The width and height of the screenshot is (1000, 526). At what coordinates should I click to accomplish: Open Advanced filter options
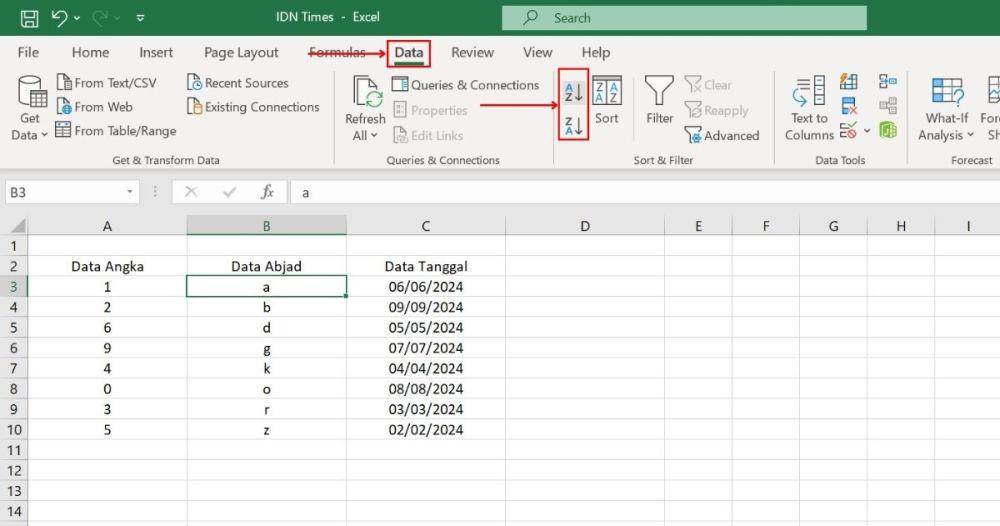pyautogui.click(x=722, y=135)
